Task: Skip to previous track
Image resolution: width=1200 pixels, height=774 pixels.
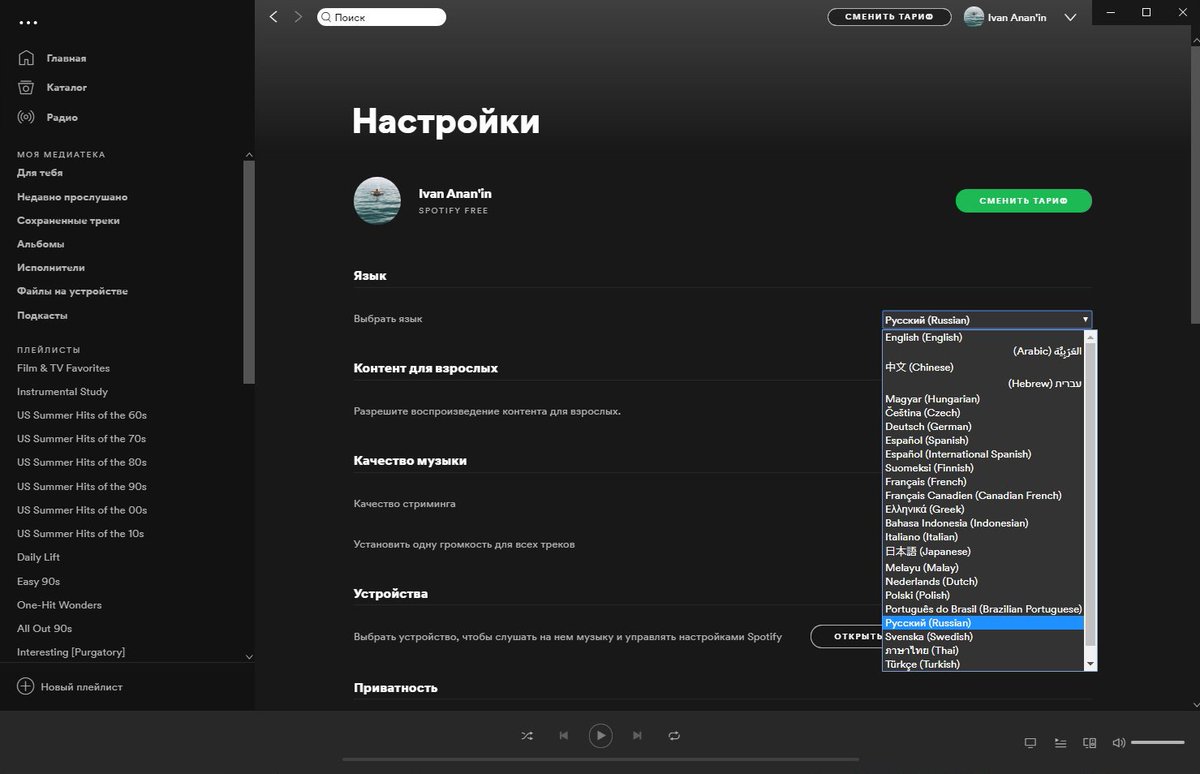Action: [x=563, y=736]
